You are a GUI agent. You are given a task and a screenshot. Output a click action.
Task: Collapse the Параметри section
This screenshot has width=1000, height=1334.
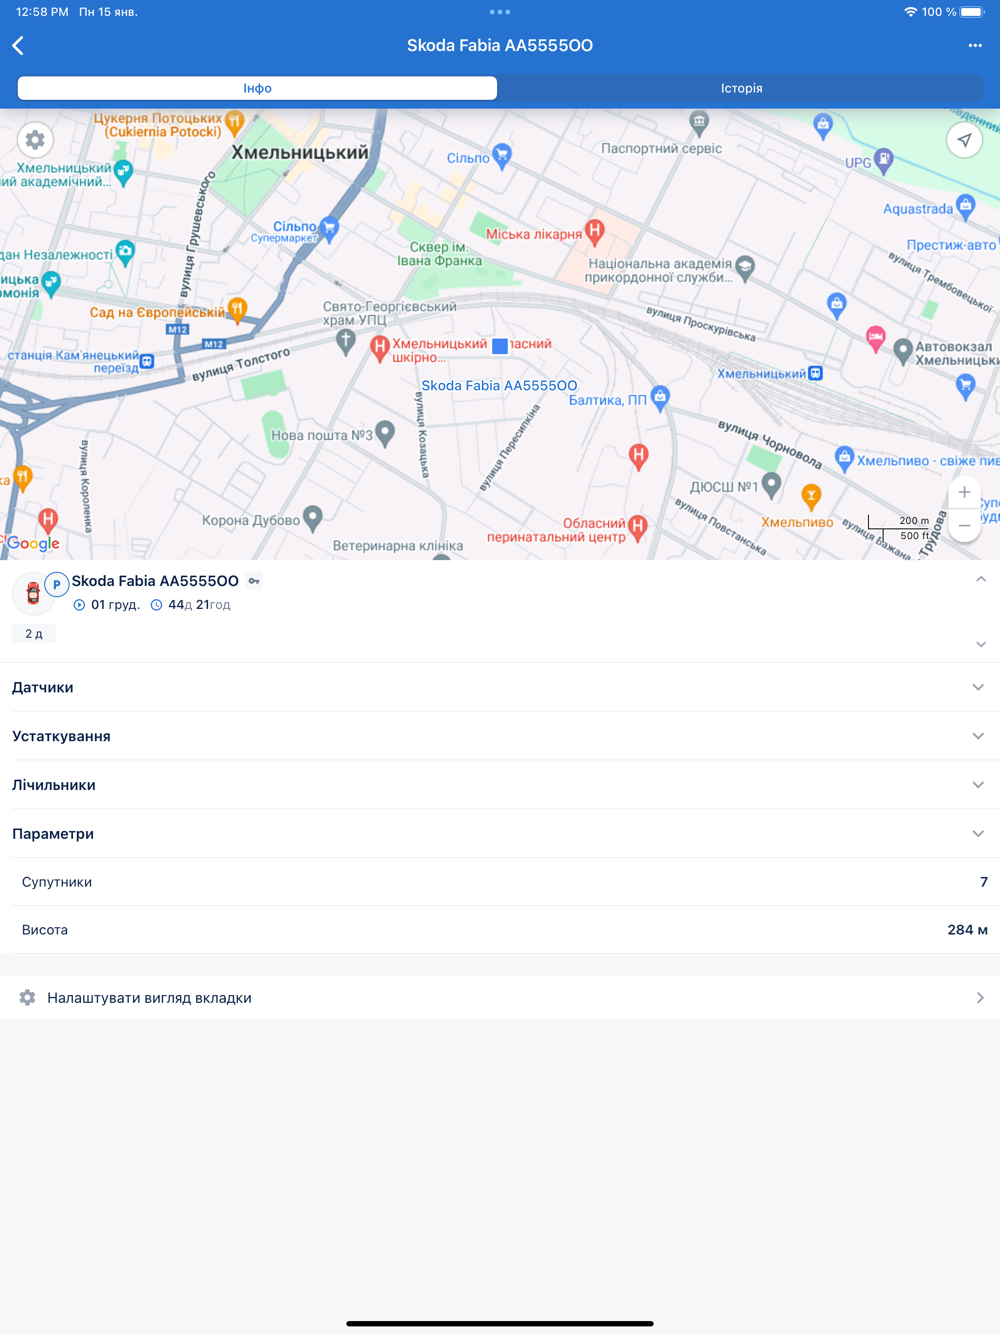click(500, 834)
